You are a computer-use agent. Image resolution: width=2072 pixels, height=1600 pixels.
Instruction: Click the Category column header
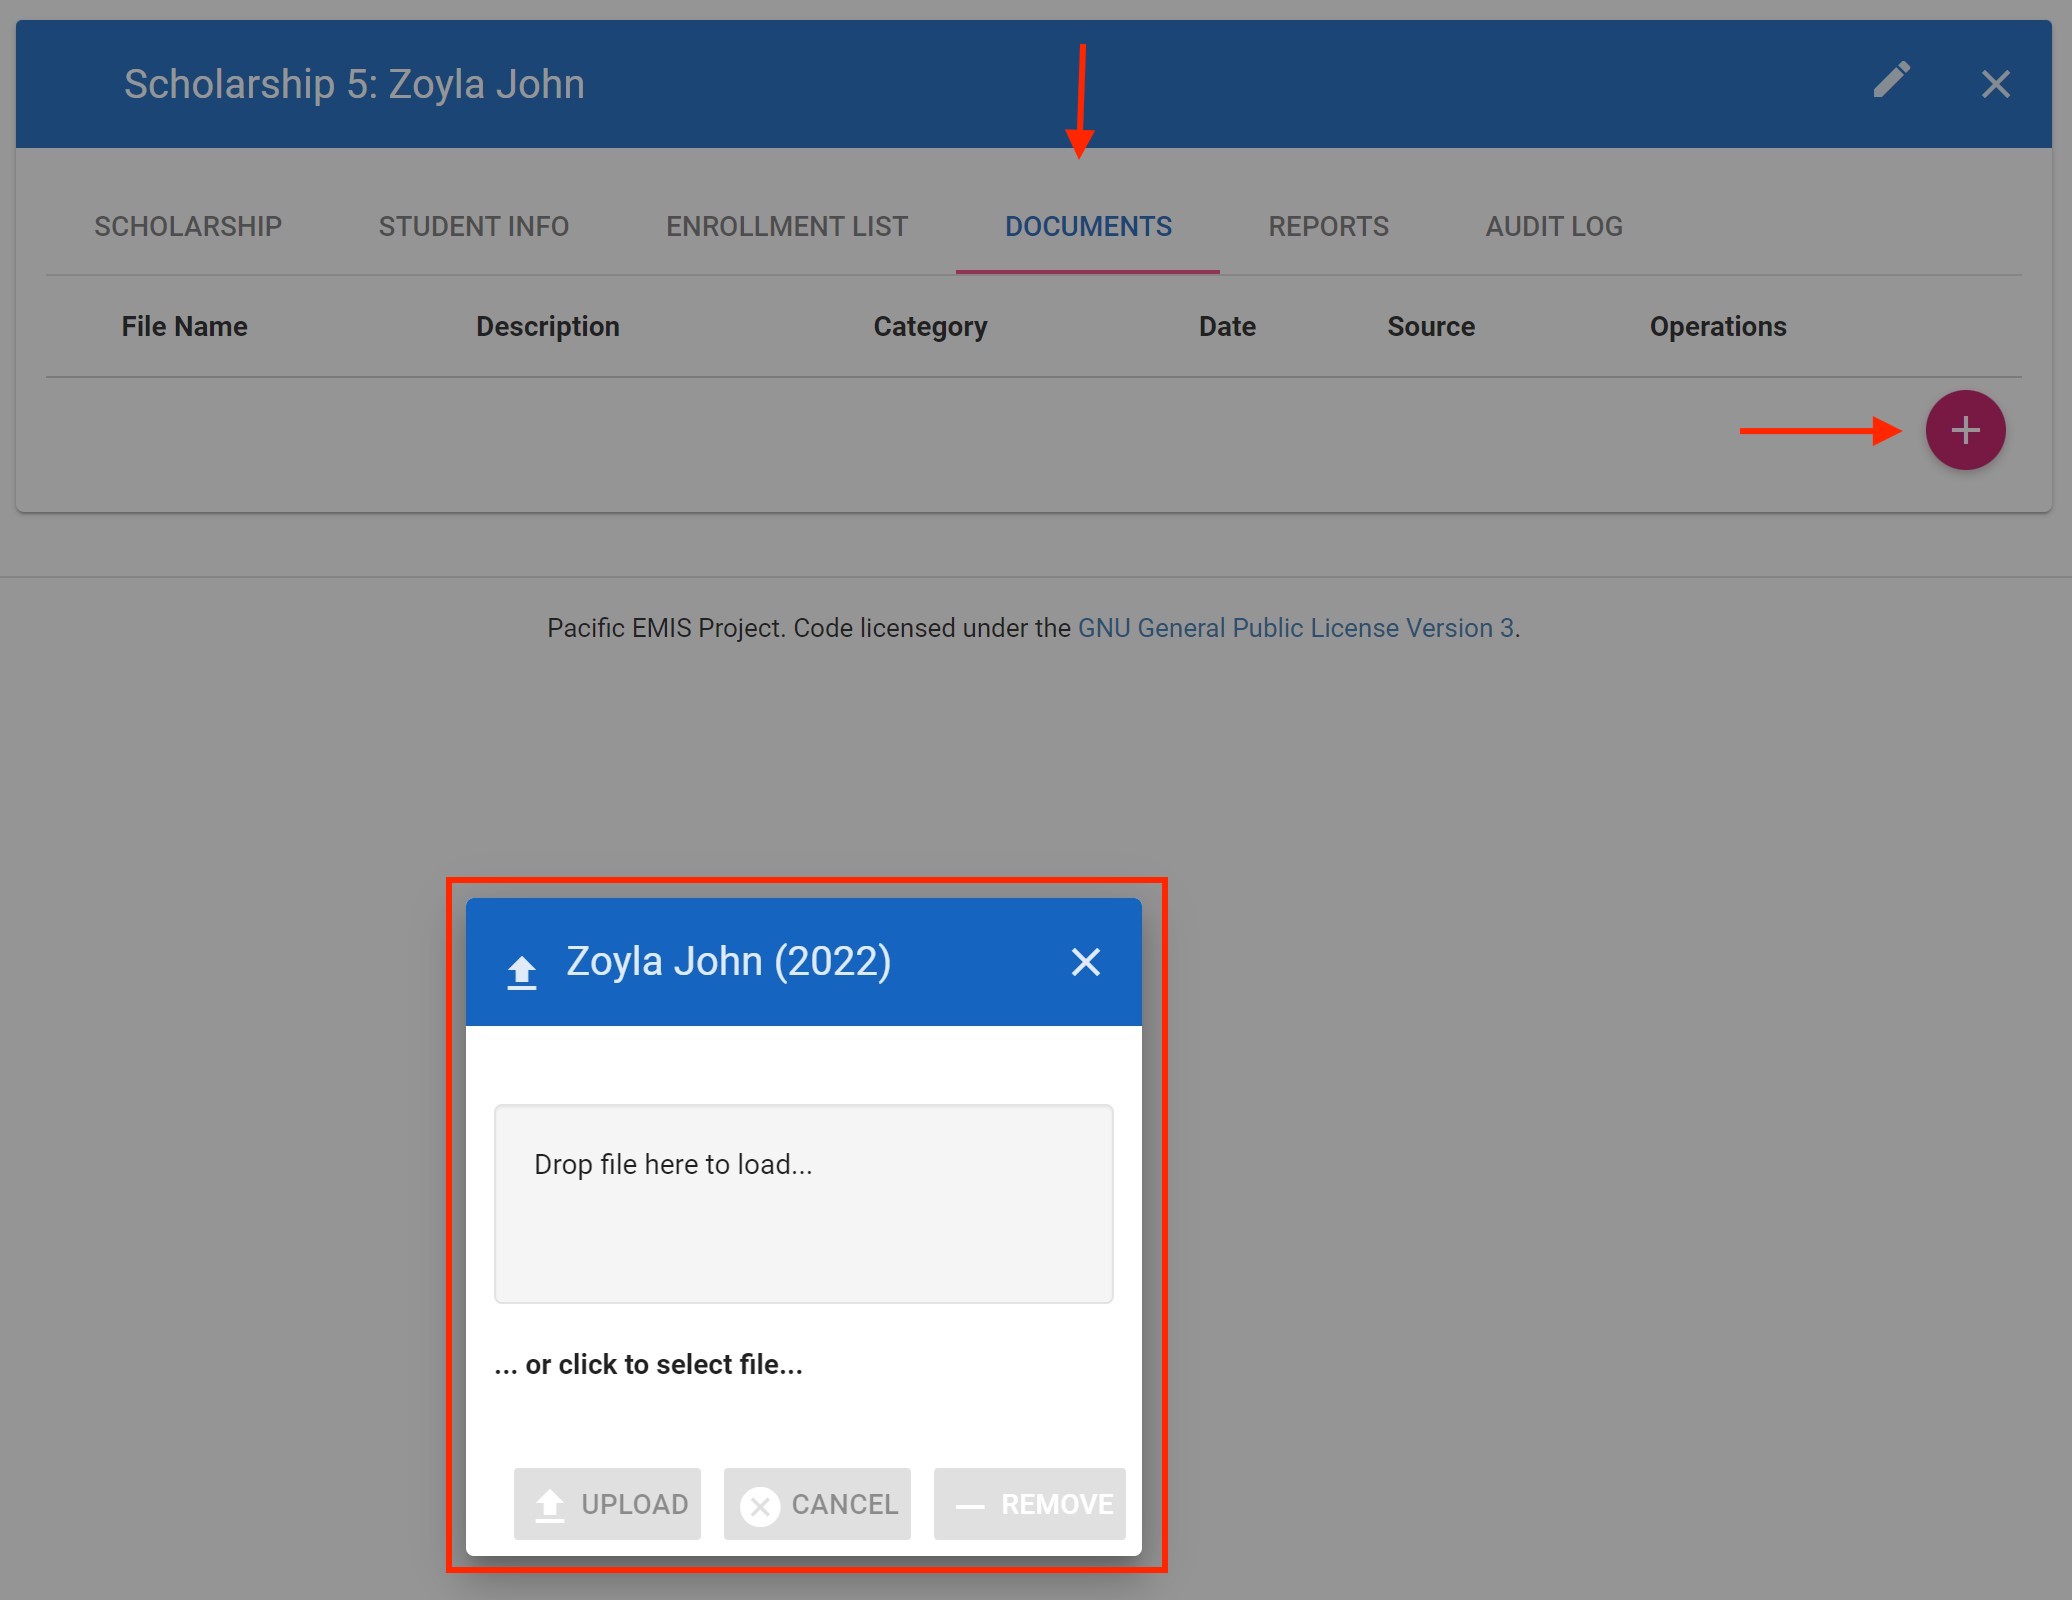[x=930, y=327]
